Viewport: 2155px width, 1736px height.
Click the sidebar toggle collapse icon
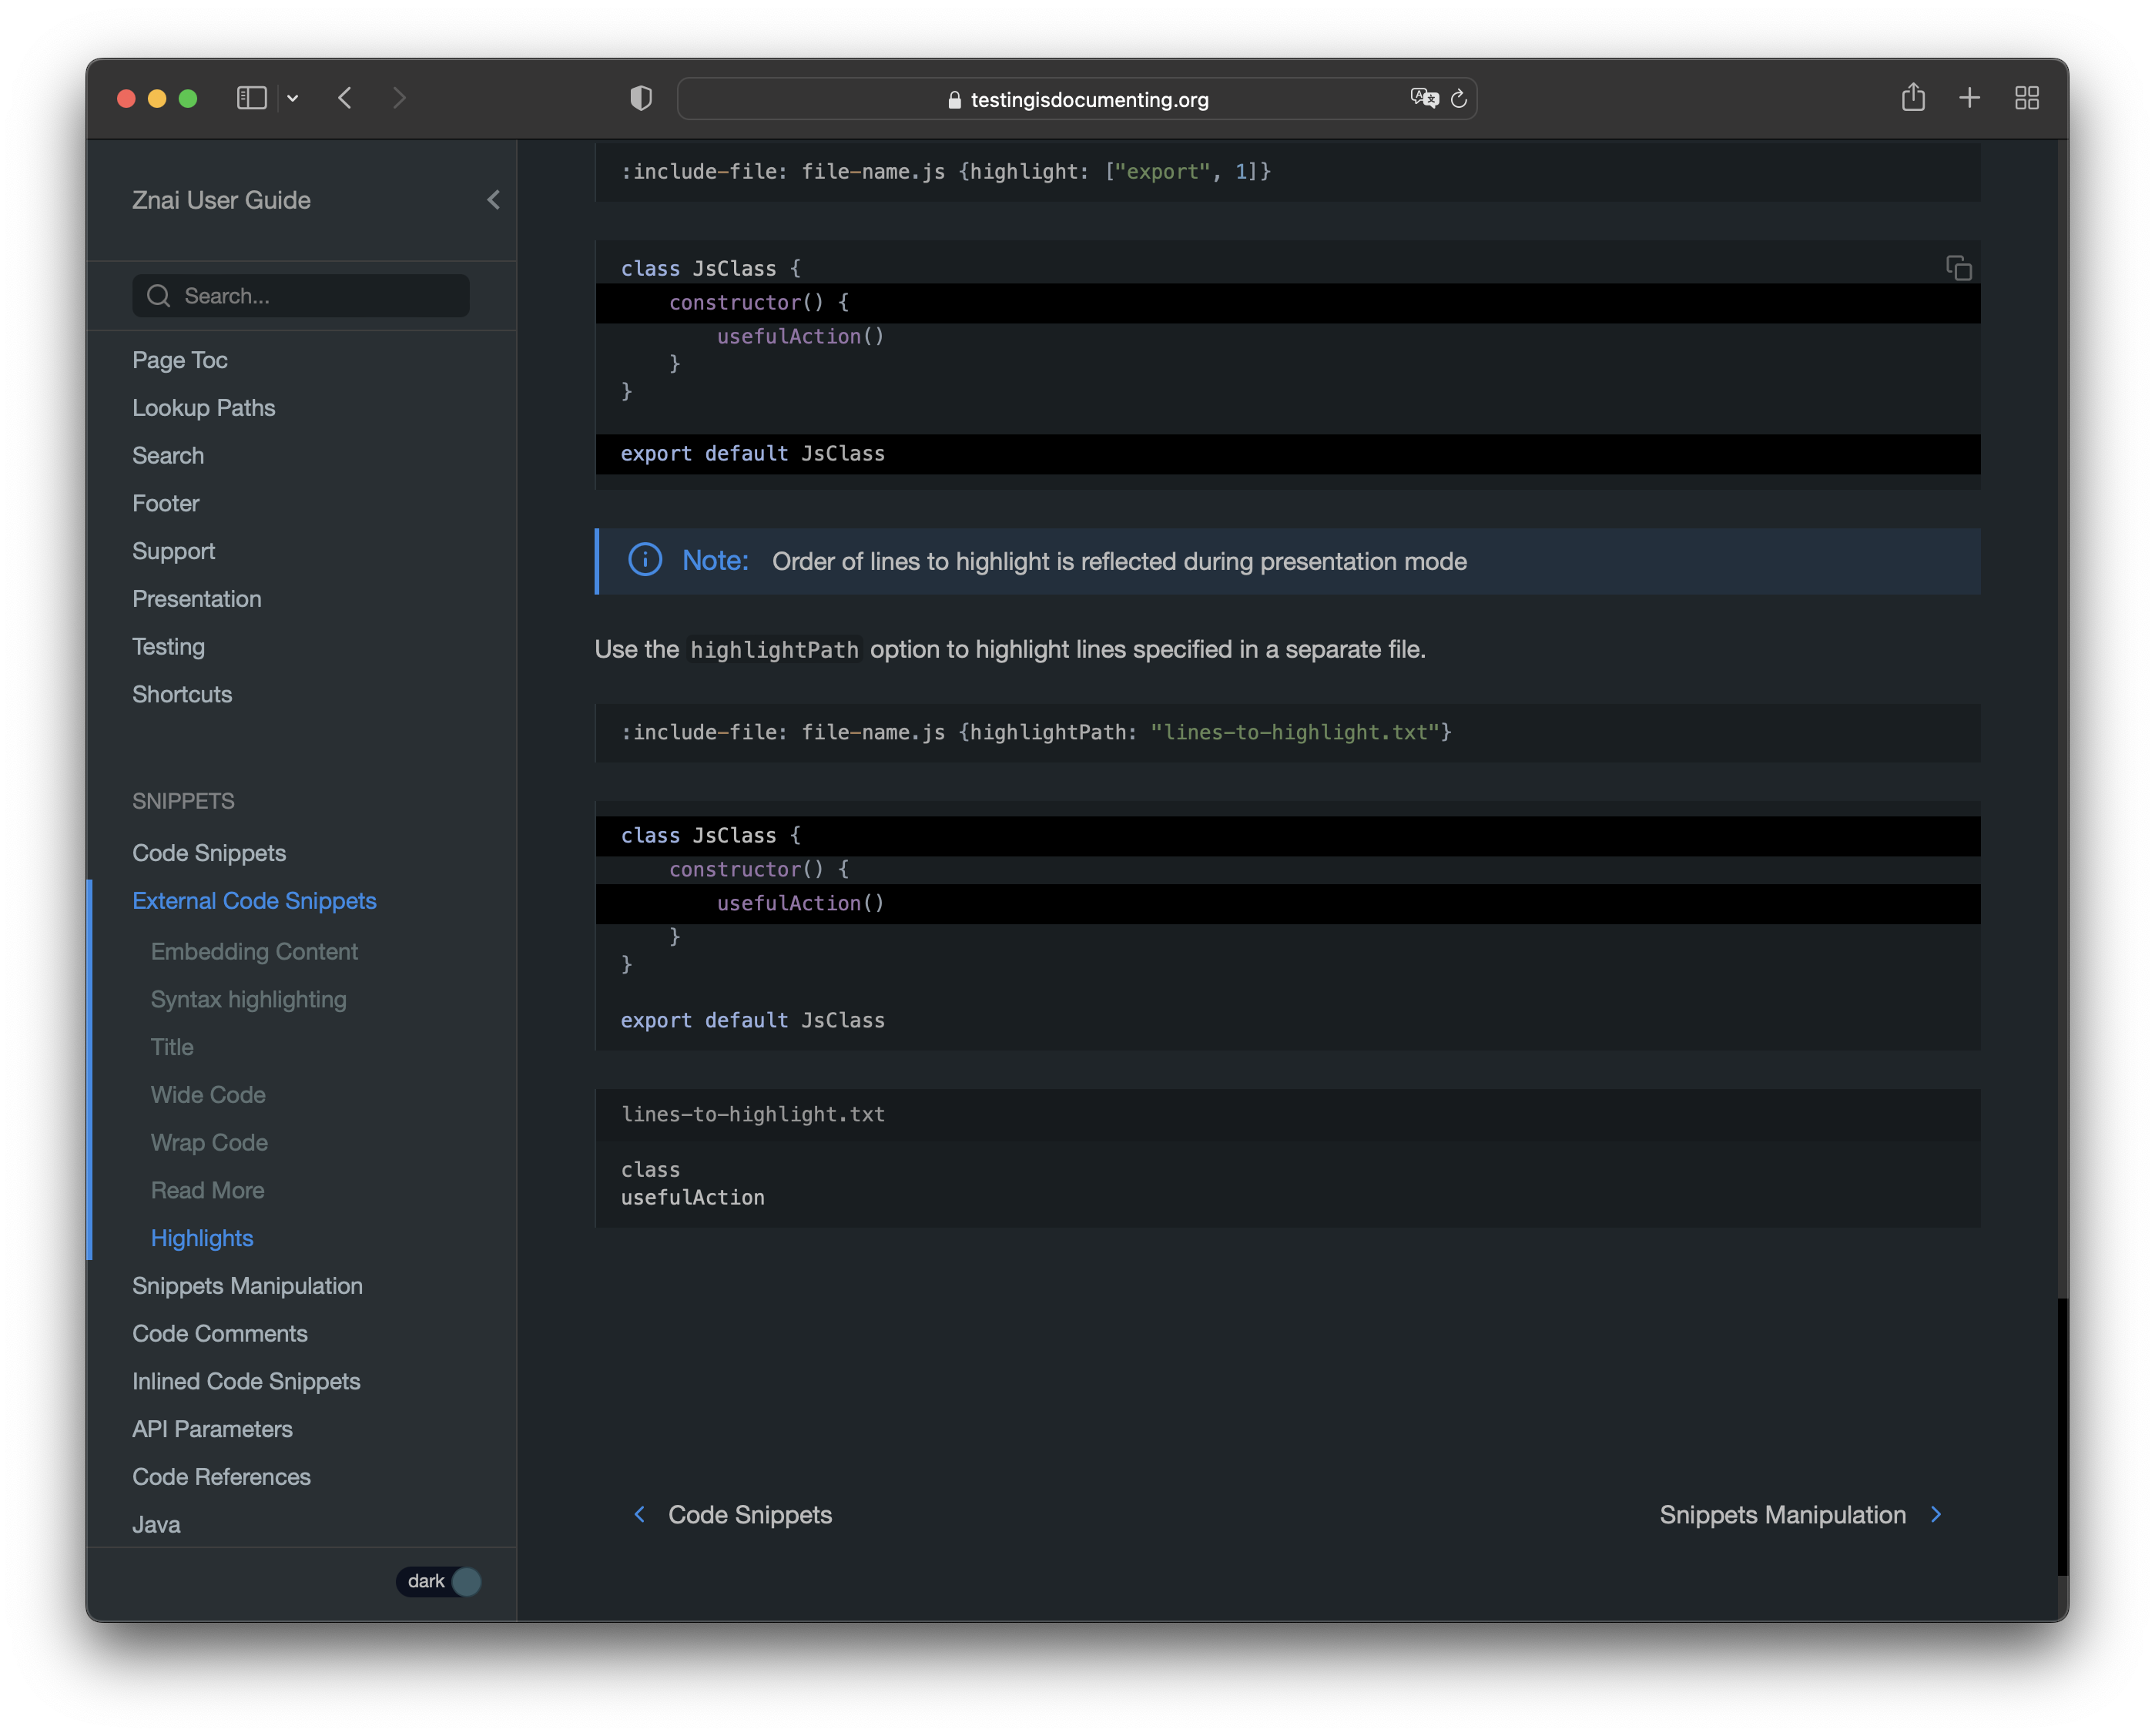click(x=492, y=200)
